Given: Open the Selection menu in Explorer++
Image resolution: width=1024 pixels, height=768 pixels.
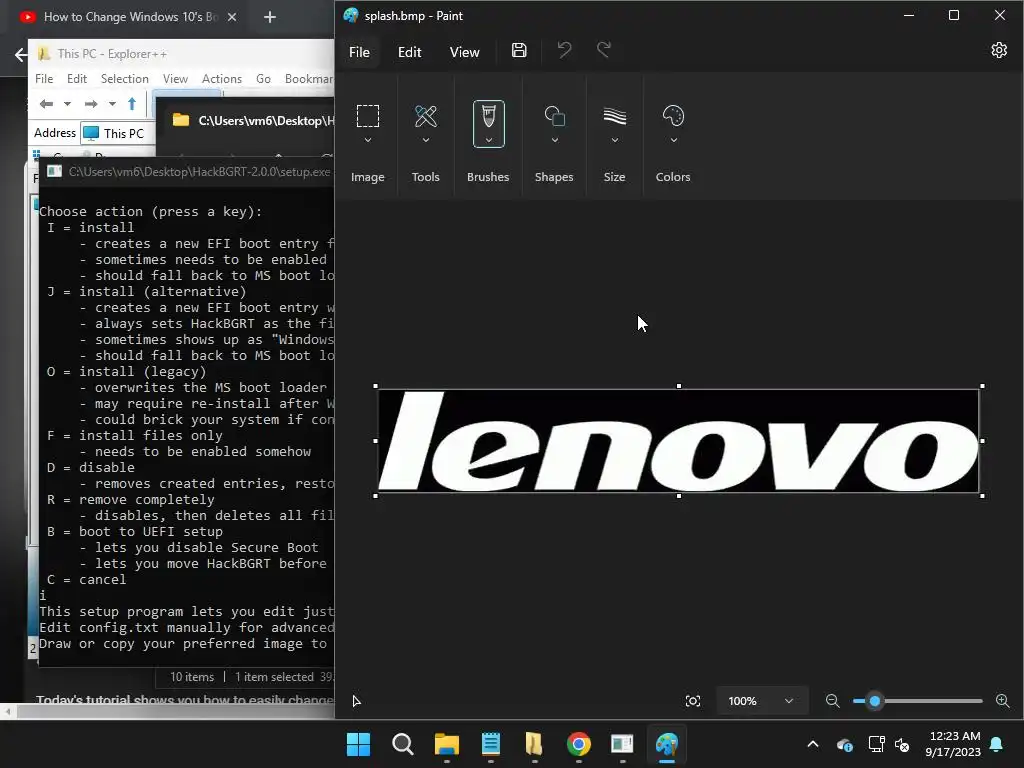Looking at the screenshot, I should (x=124, y=78).
